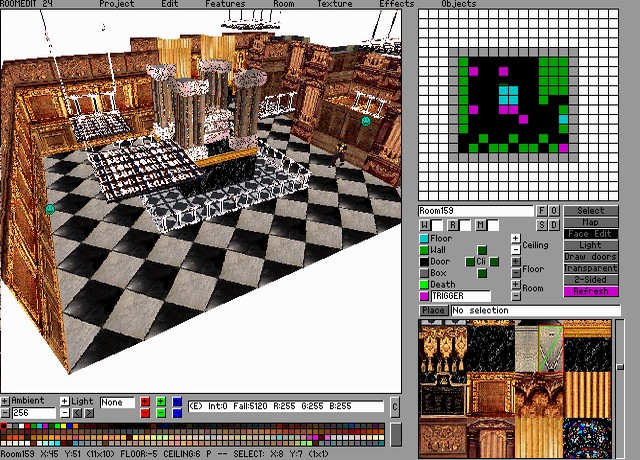The width and height of the screenshot is (640, 460).
Task: Click the black Door sector square
Action: [424, 262]
